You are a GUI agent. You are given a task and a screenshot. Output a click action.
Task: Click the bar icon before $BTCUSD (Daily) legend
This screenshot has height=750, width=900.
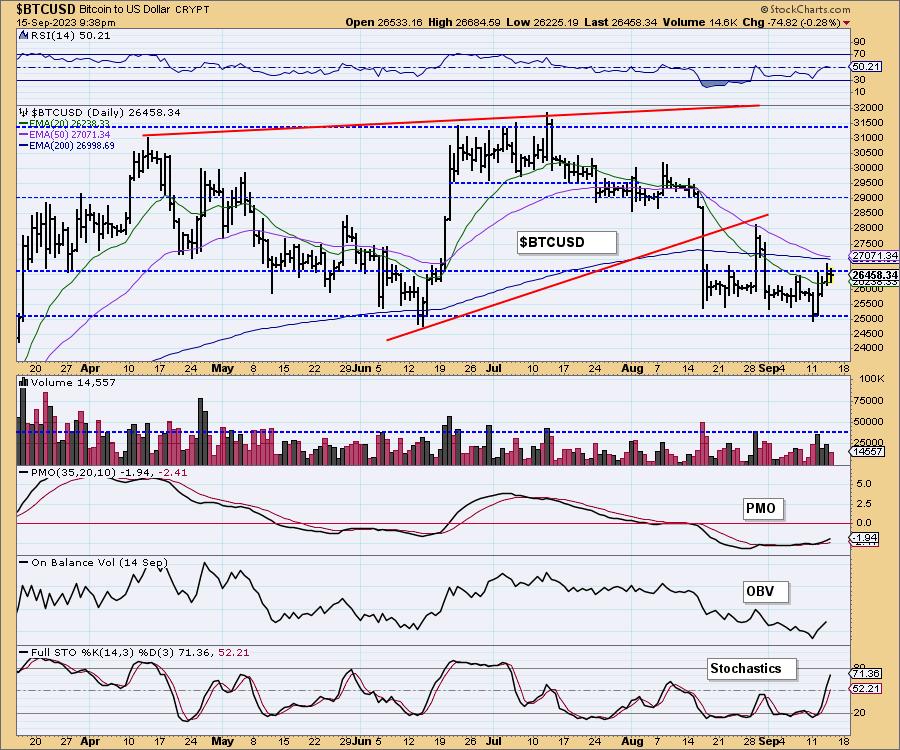[x=24, y=112]
